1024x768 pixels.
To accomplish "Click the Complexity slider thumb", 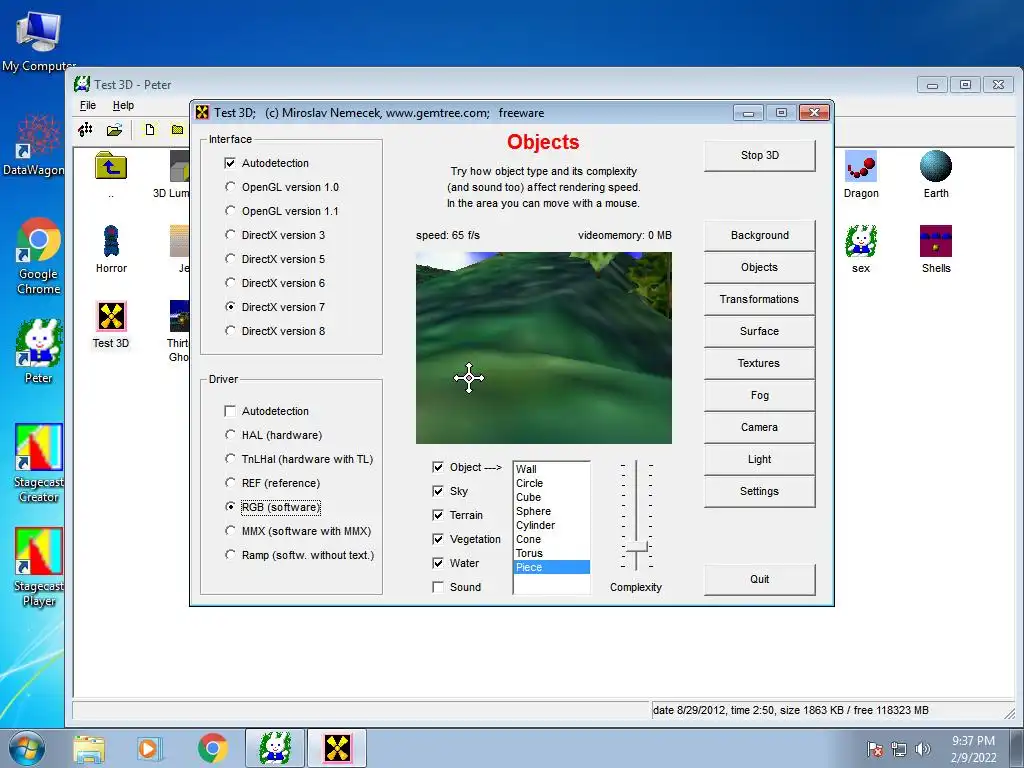I will pyautogui.click(x=637, y=547).
